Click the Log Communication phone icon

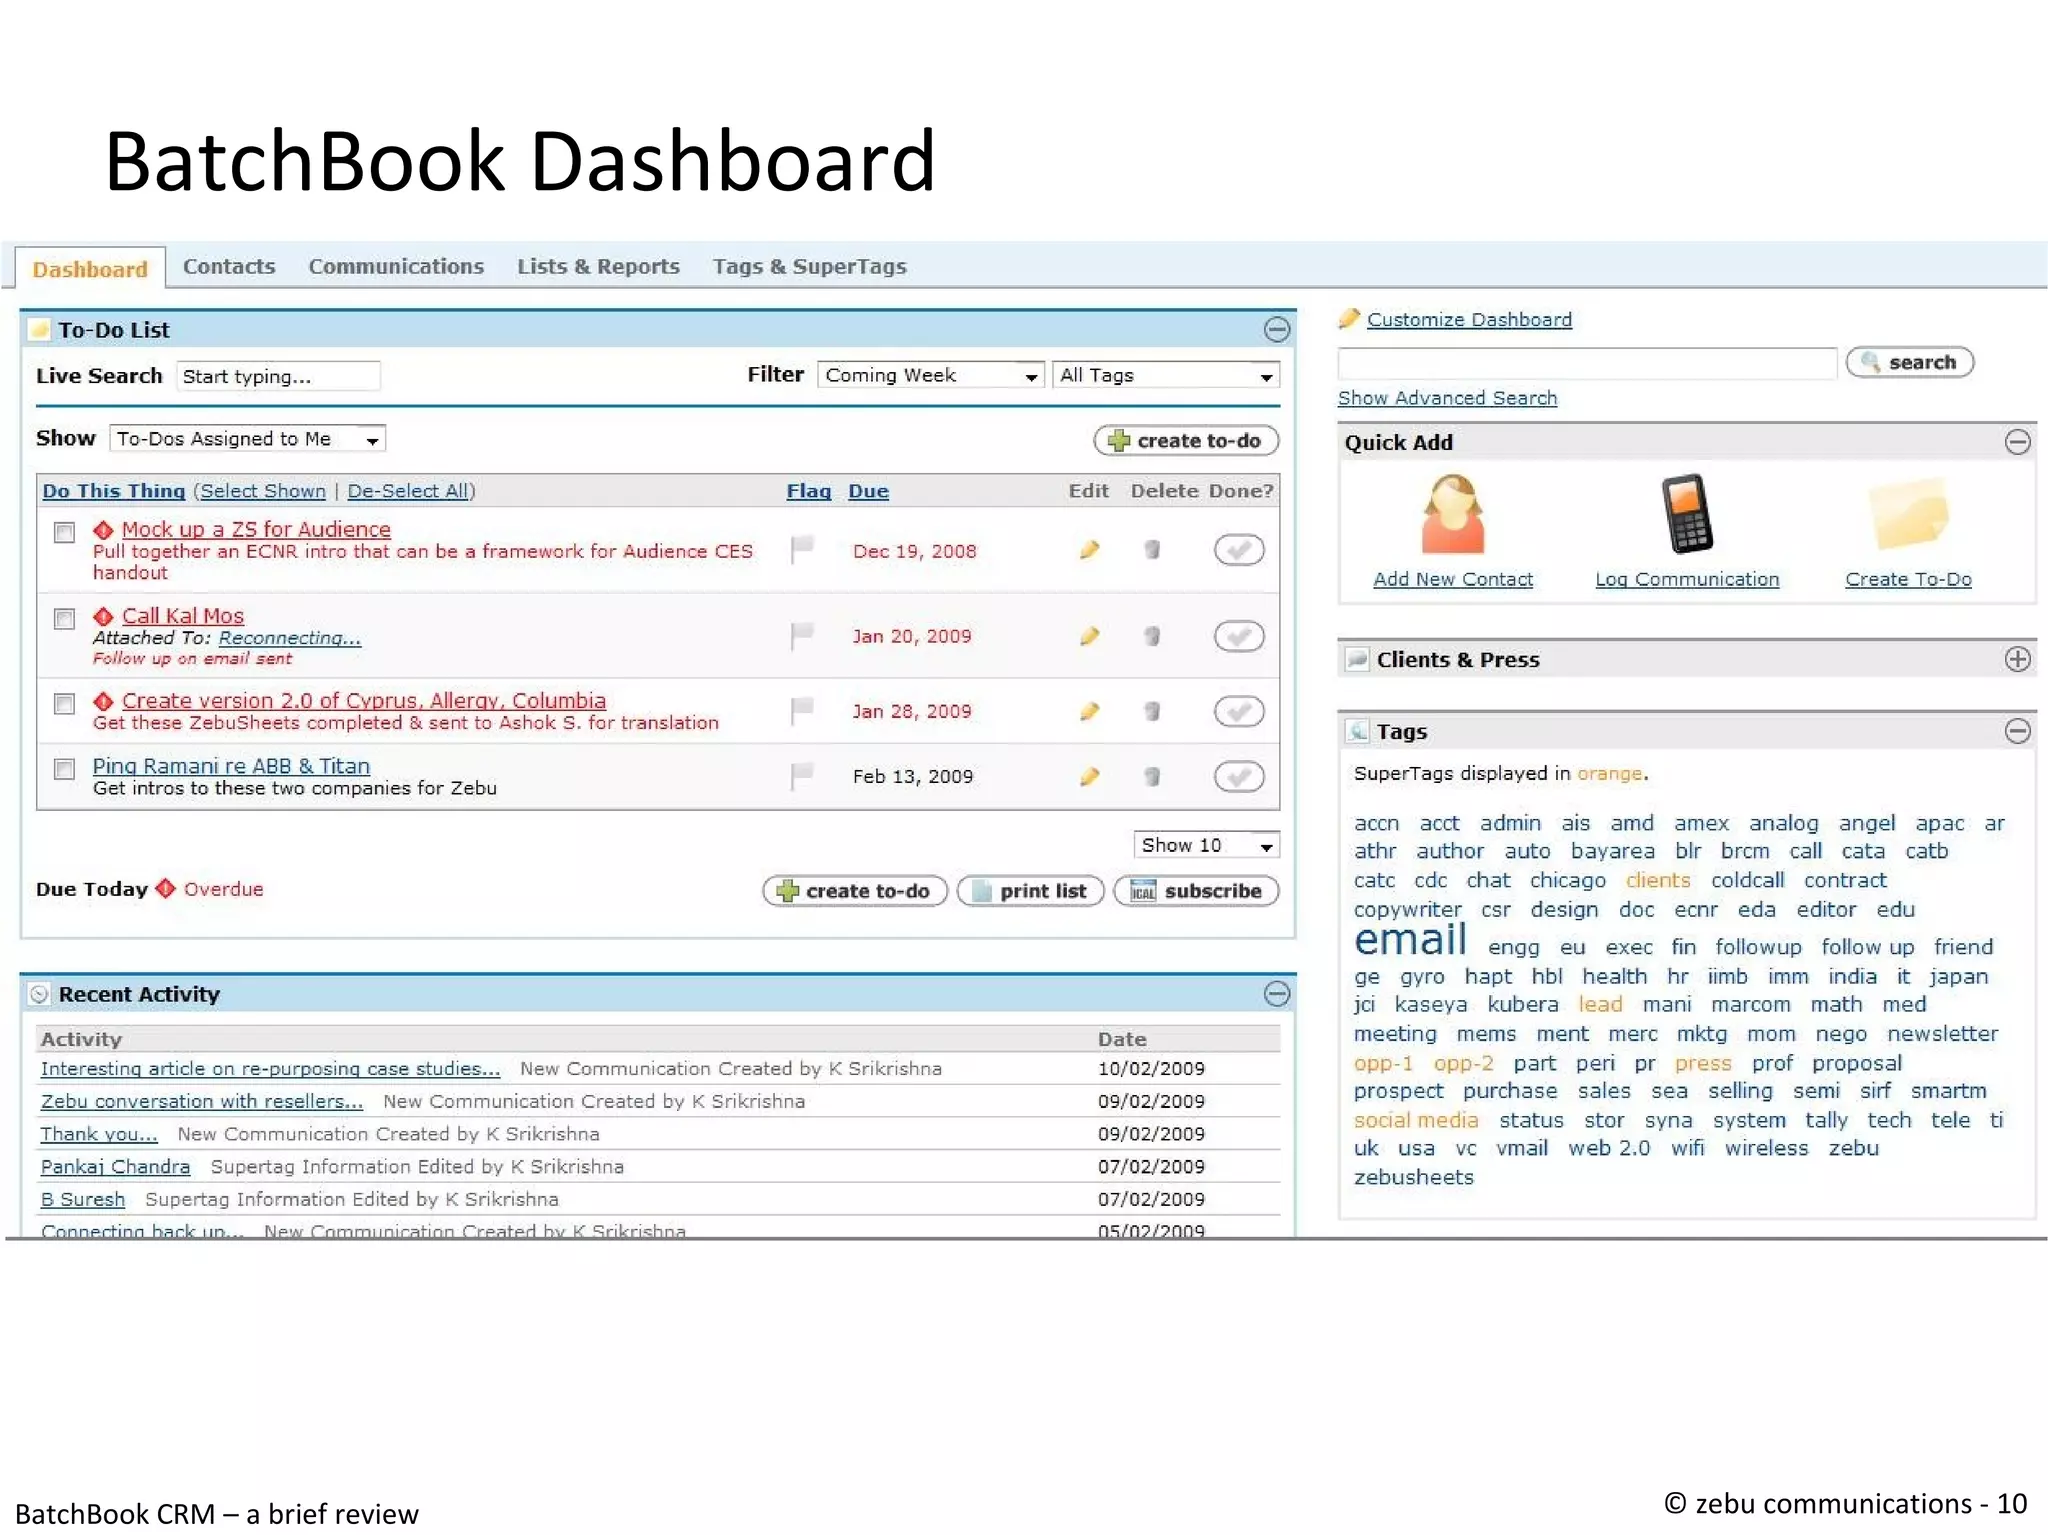click(x=1687, y=514)
